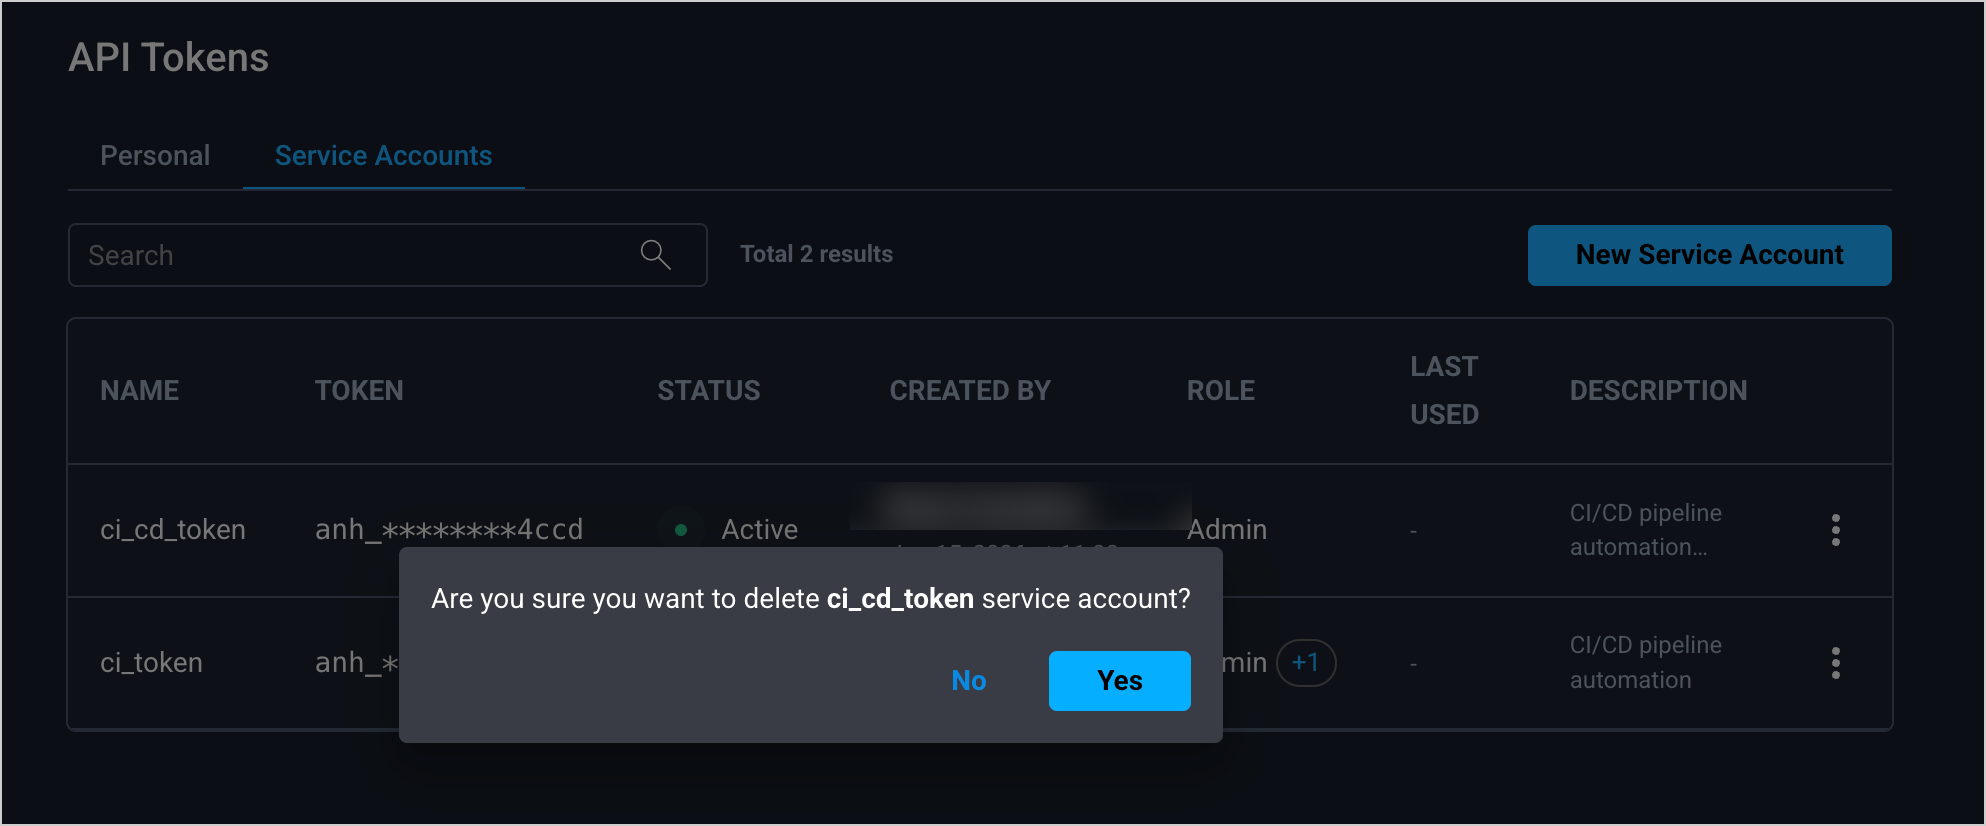Click the search magnifier icon
This screenshot has height=826, width=1986.
click(x=655, y=255)
